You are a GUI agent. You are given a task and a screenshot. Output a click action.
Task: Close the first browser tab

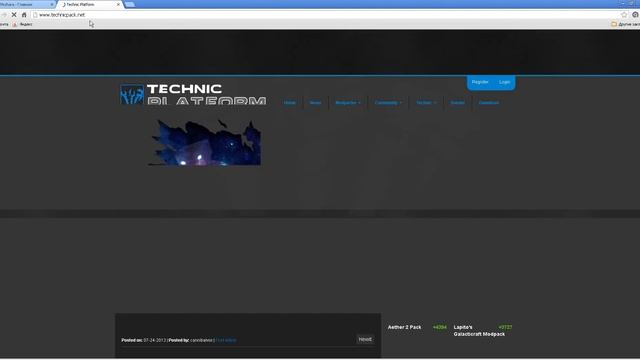(x=52, y=4)
